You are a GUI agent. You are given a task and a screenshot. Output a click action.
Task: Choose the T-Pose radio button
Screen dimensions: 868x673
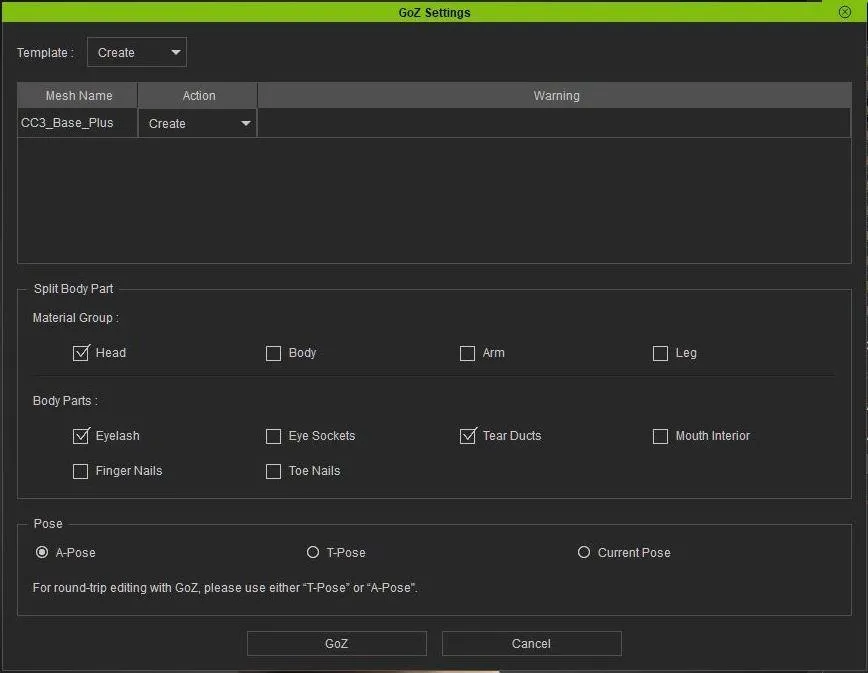[313, 552]
